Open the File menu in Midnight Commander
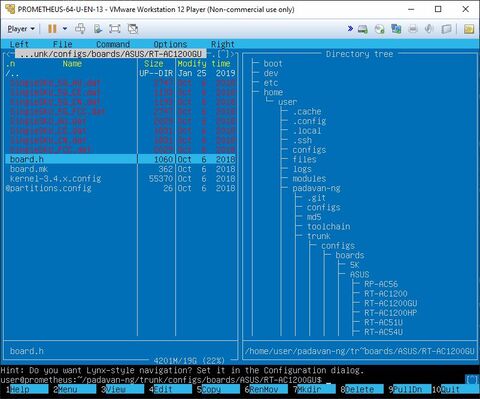480x399 pixels. [62, 44]
